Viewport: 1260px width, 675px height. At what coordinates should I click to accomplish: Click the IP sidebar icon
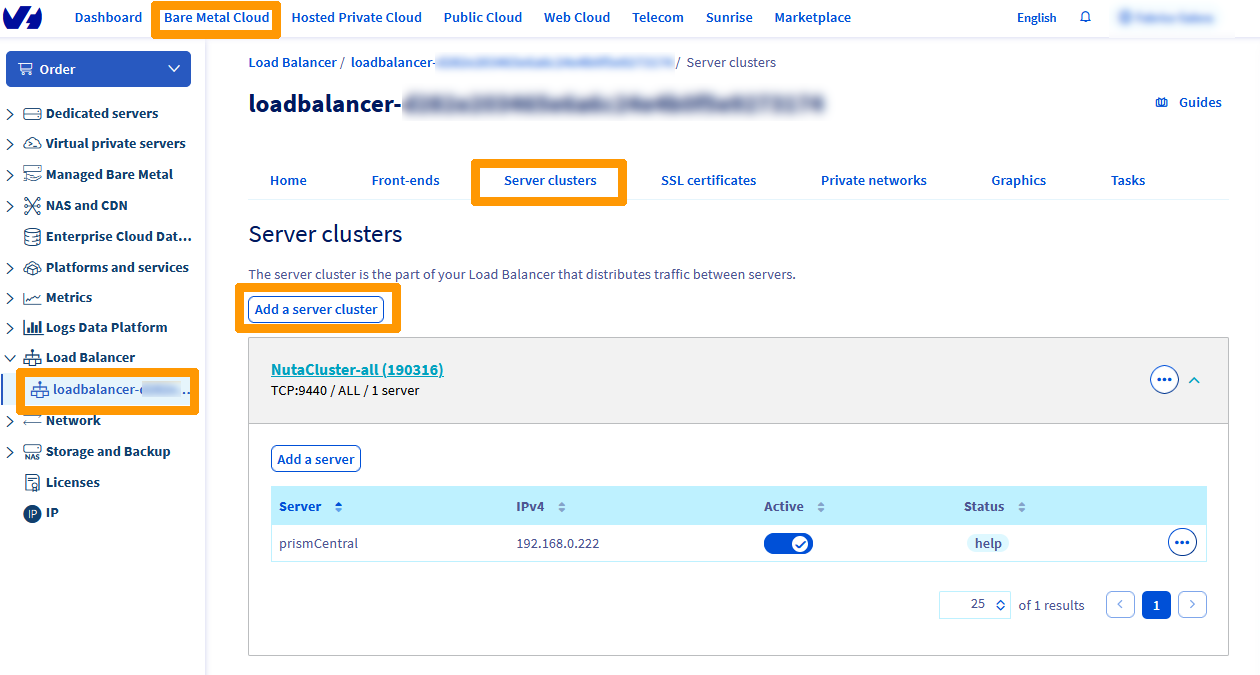pyautogui.click(x=30, y=512)
